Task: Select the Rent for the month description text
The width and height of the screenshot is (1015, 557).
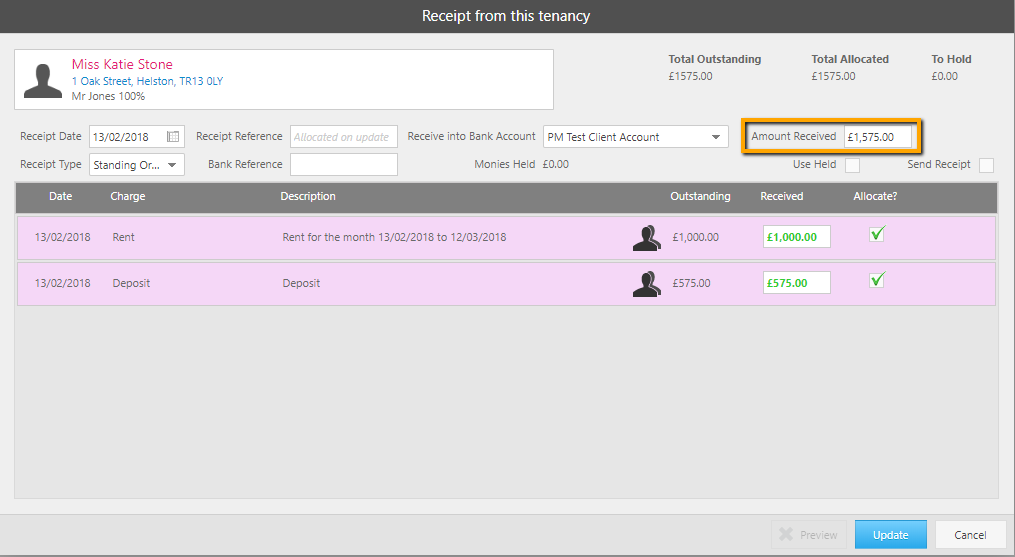Action: (x=394, y=237)
